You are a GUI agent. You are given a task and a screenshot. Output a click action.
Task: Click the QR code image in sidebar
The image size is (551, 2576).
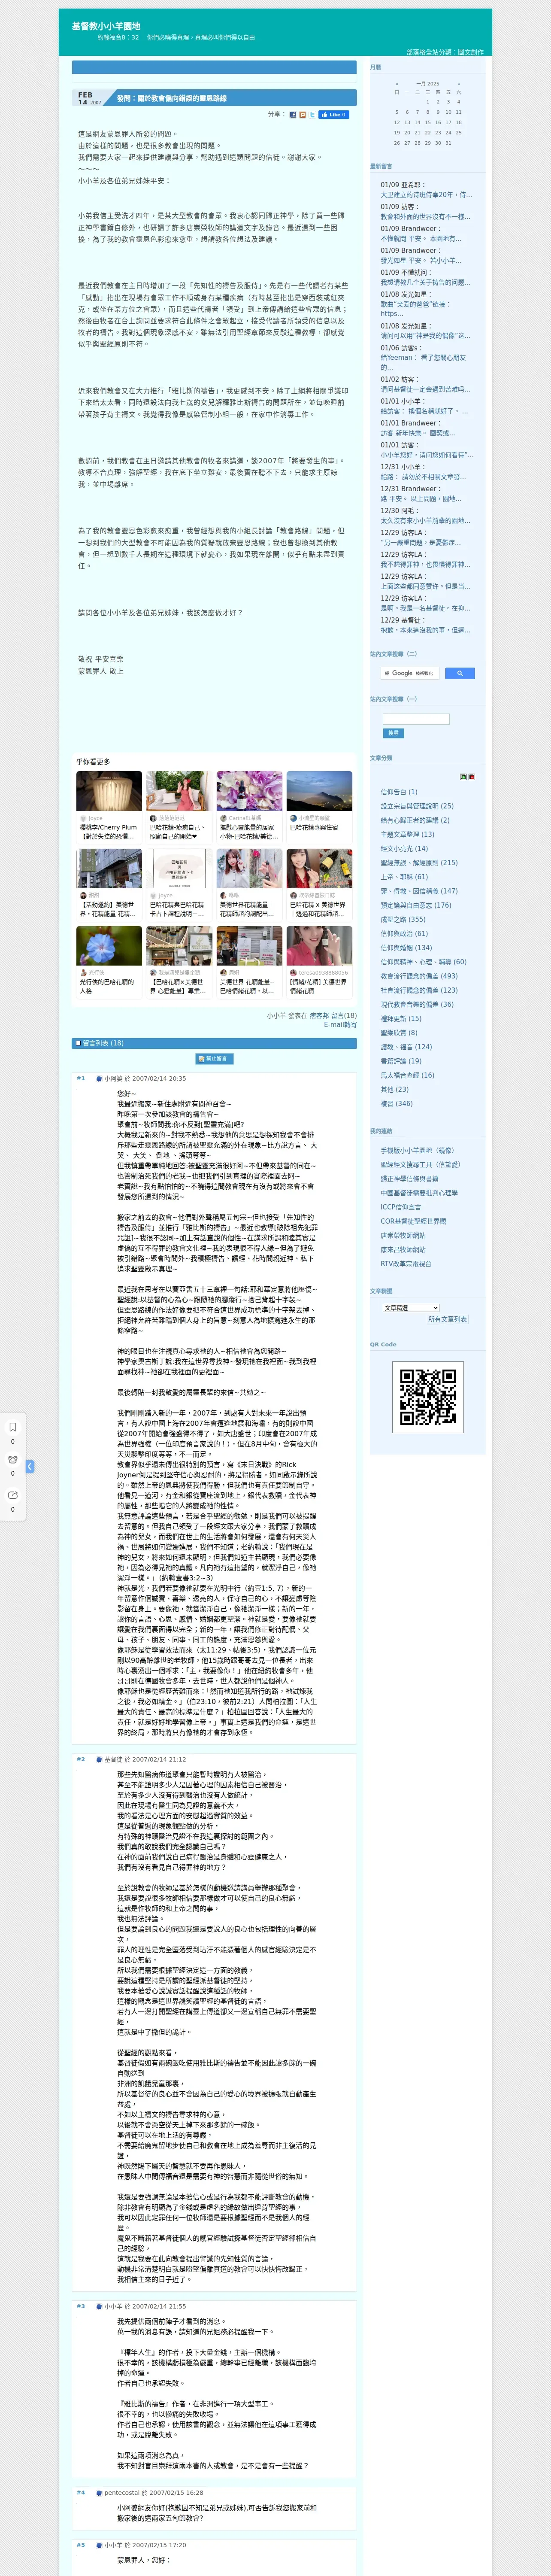coord(427,1397)
